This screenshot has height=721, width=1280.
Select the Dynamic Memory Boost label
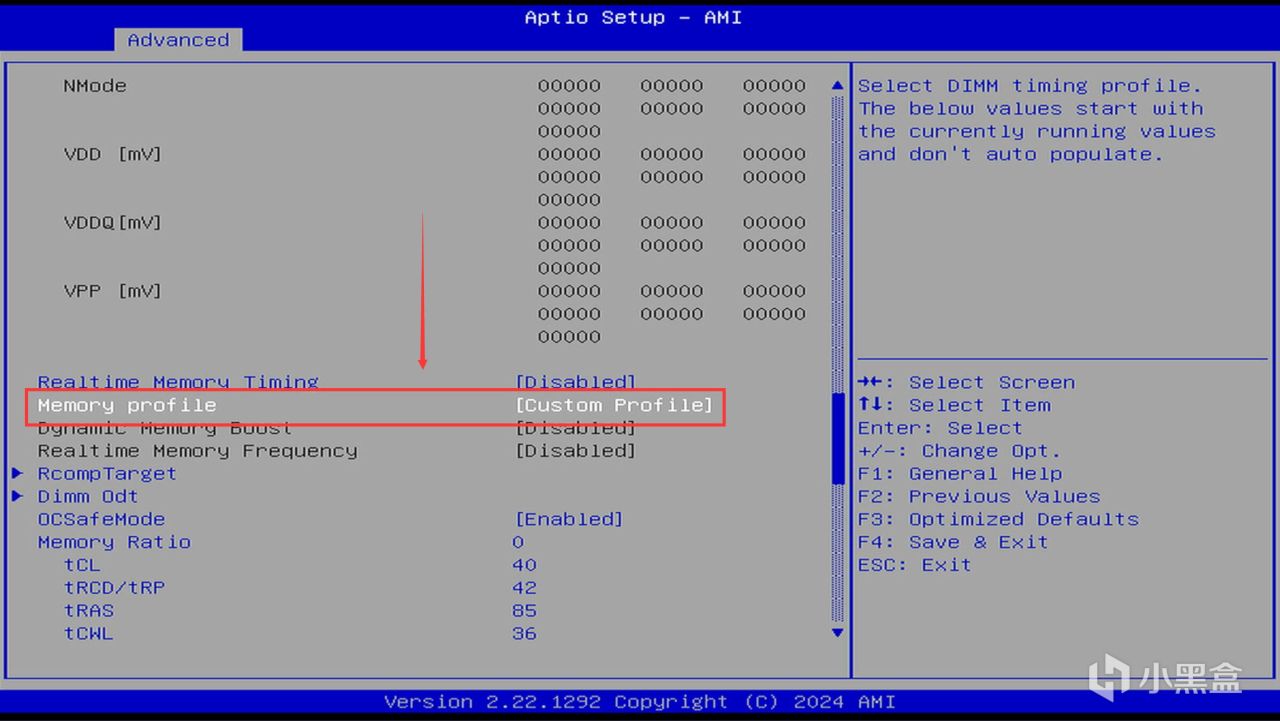[165, 428]
